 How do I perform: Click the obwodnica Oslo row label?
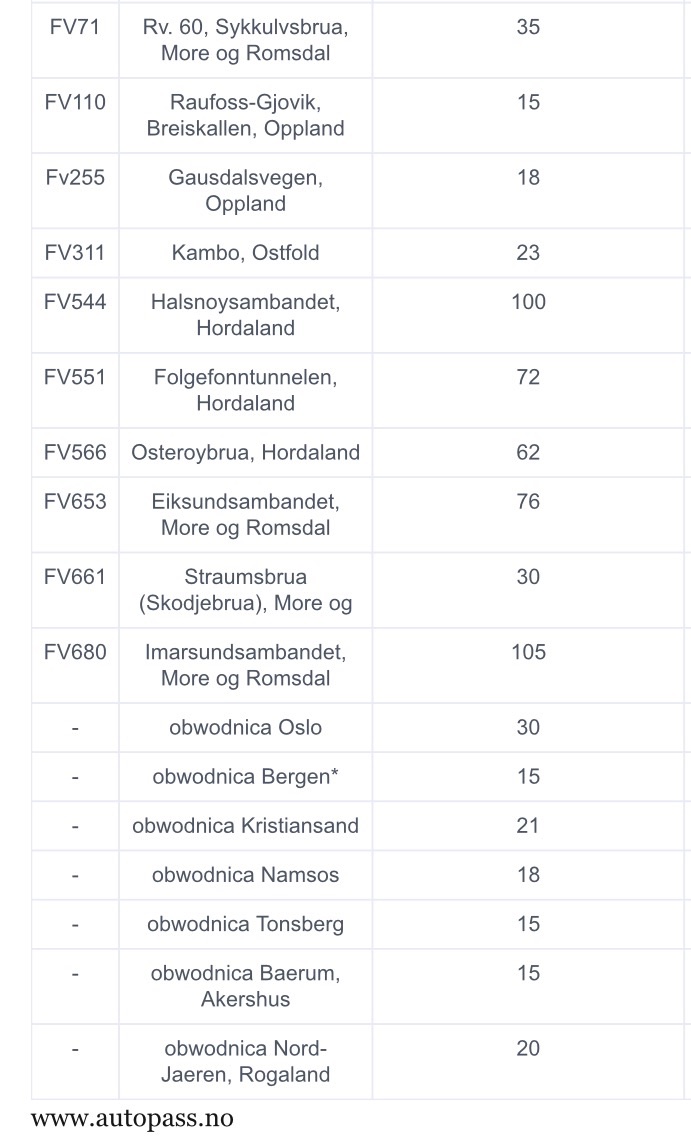click(x=246, y=727)
